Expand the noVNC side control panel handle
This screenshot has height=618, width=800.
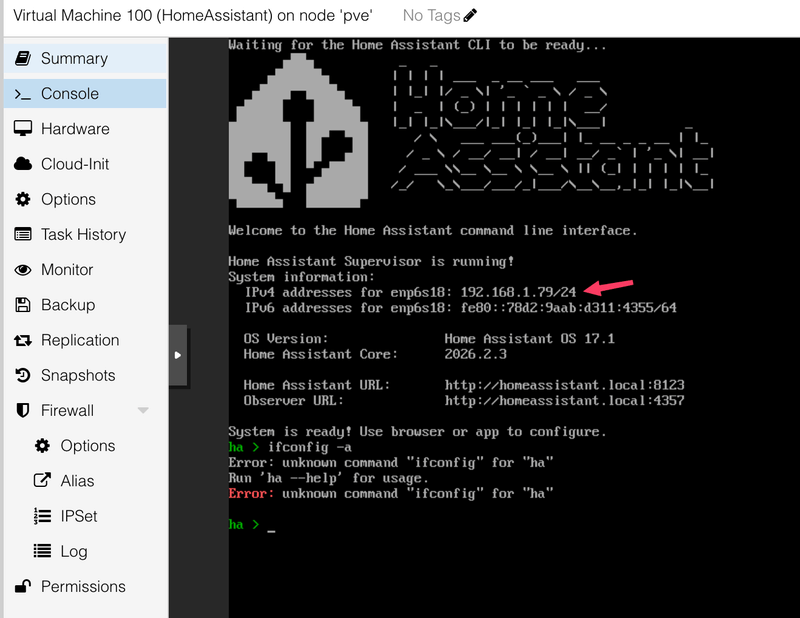click(x=178, y=355)
